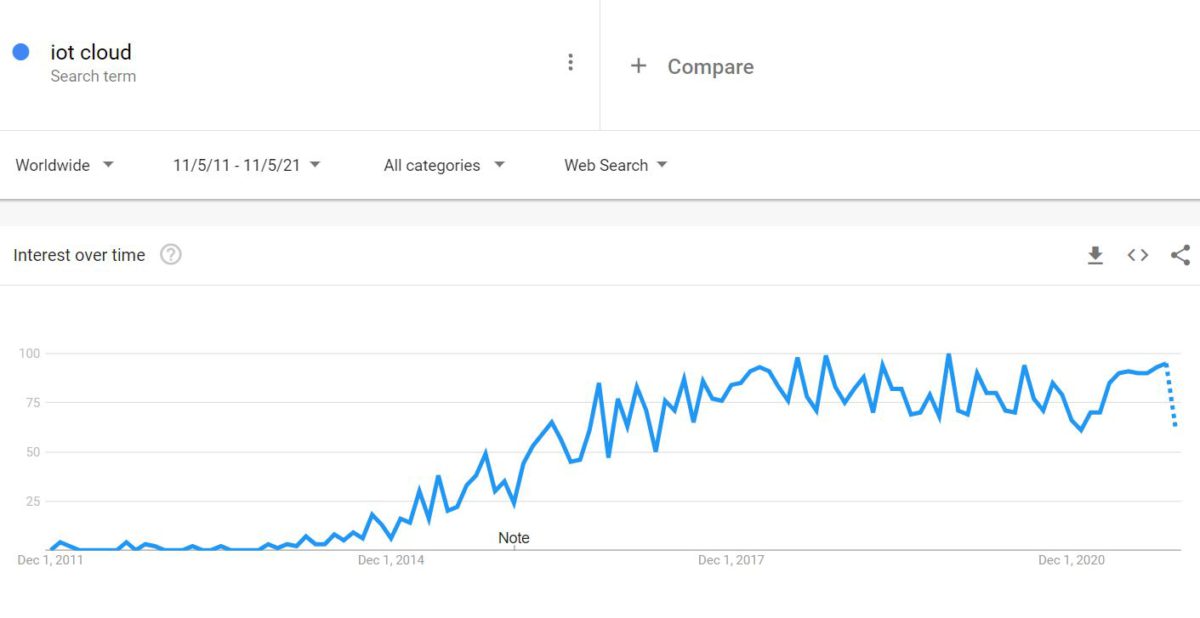Screen dimensions: 1200x618
Task: Click the Interest over time heading
Action: tap(79, 255)
